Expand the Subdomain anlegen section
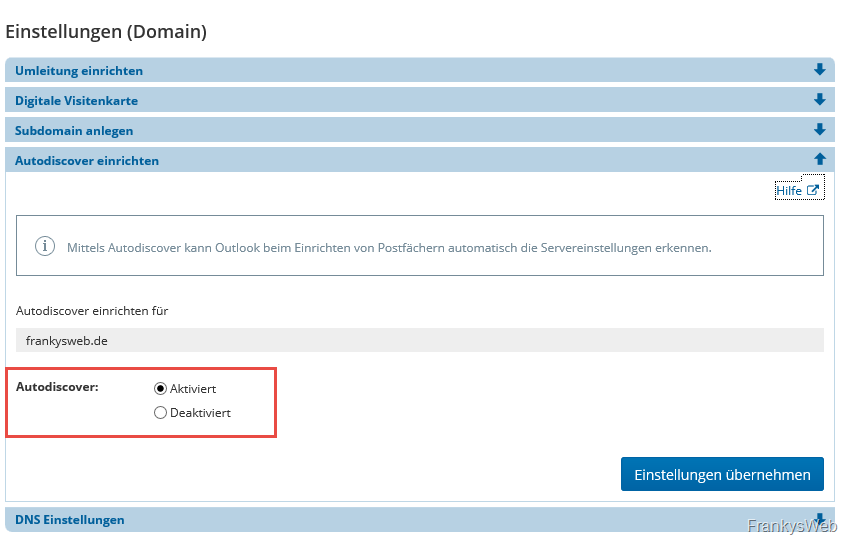The image size is (844, 537). (x=74, y=131)
